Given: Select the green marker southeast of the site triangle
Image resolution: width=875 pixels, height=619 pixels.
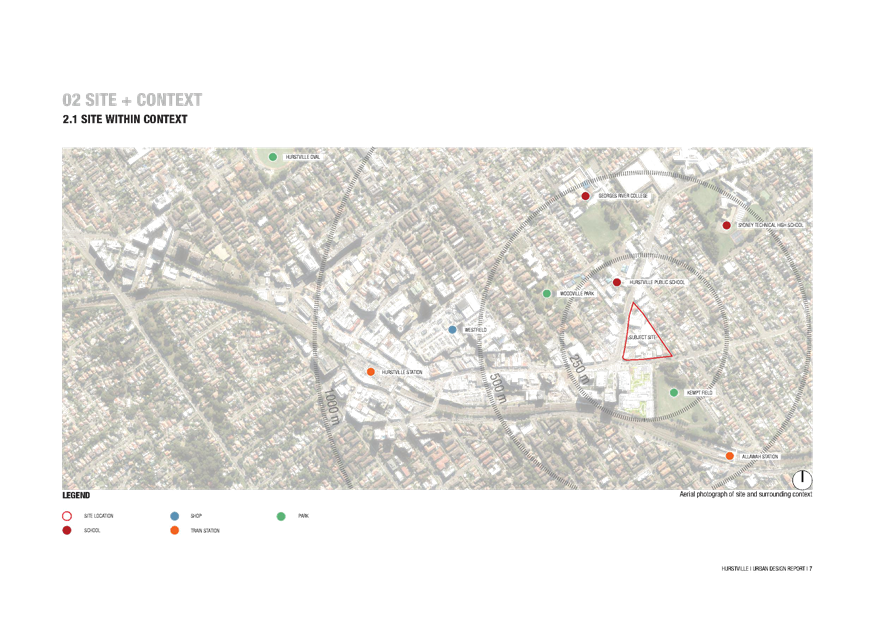Looking at the screenshot, I should 674,393.
